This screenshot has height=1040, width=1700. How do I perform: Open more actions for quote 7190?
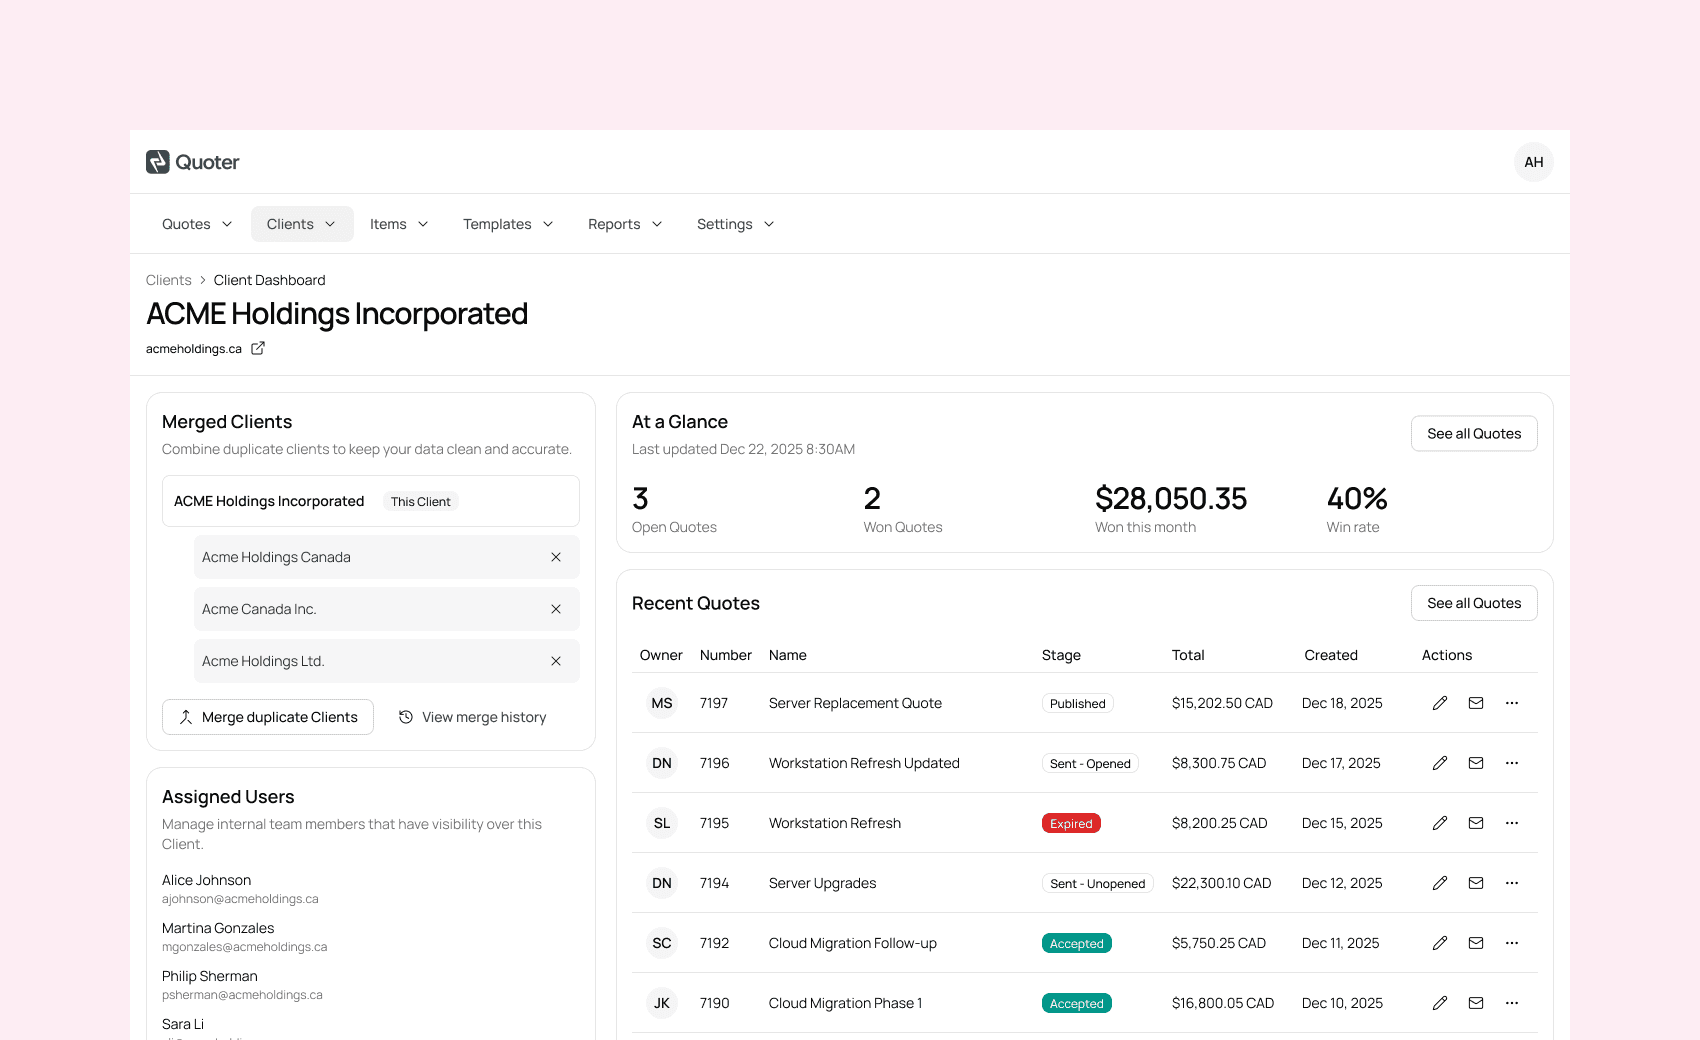pos(1512,1003)
